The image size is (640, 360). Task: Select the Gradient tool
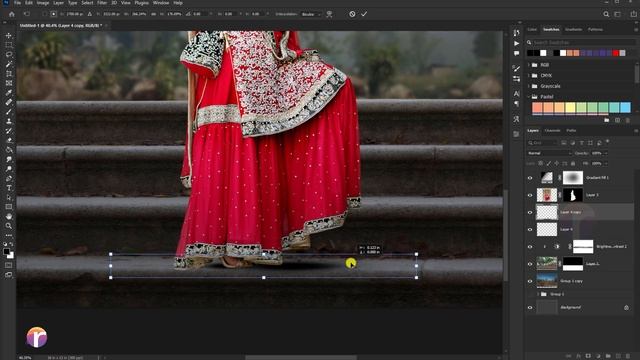[x=9, y=150]
